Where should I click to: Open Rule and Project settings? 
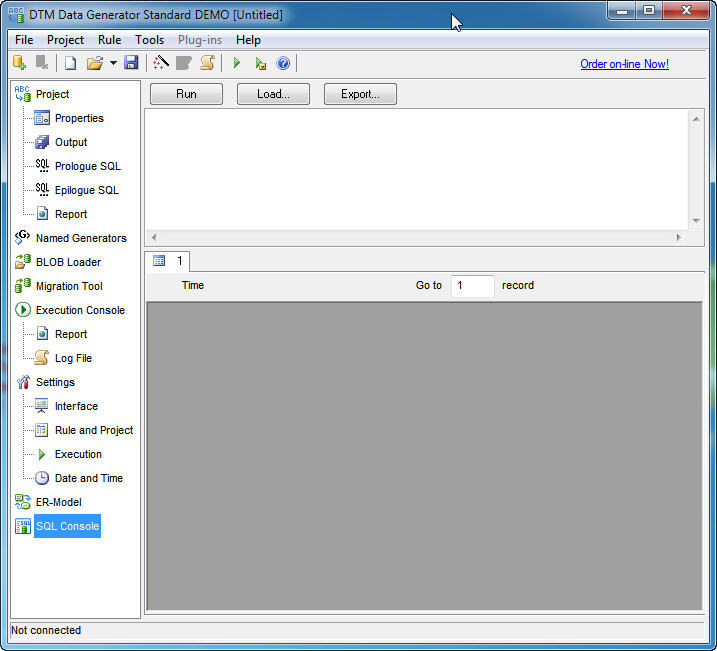[94, 430]
